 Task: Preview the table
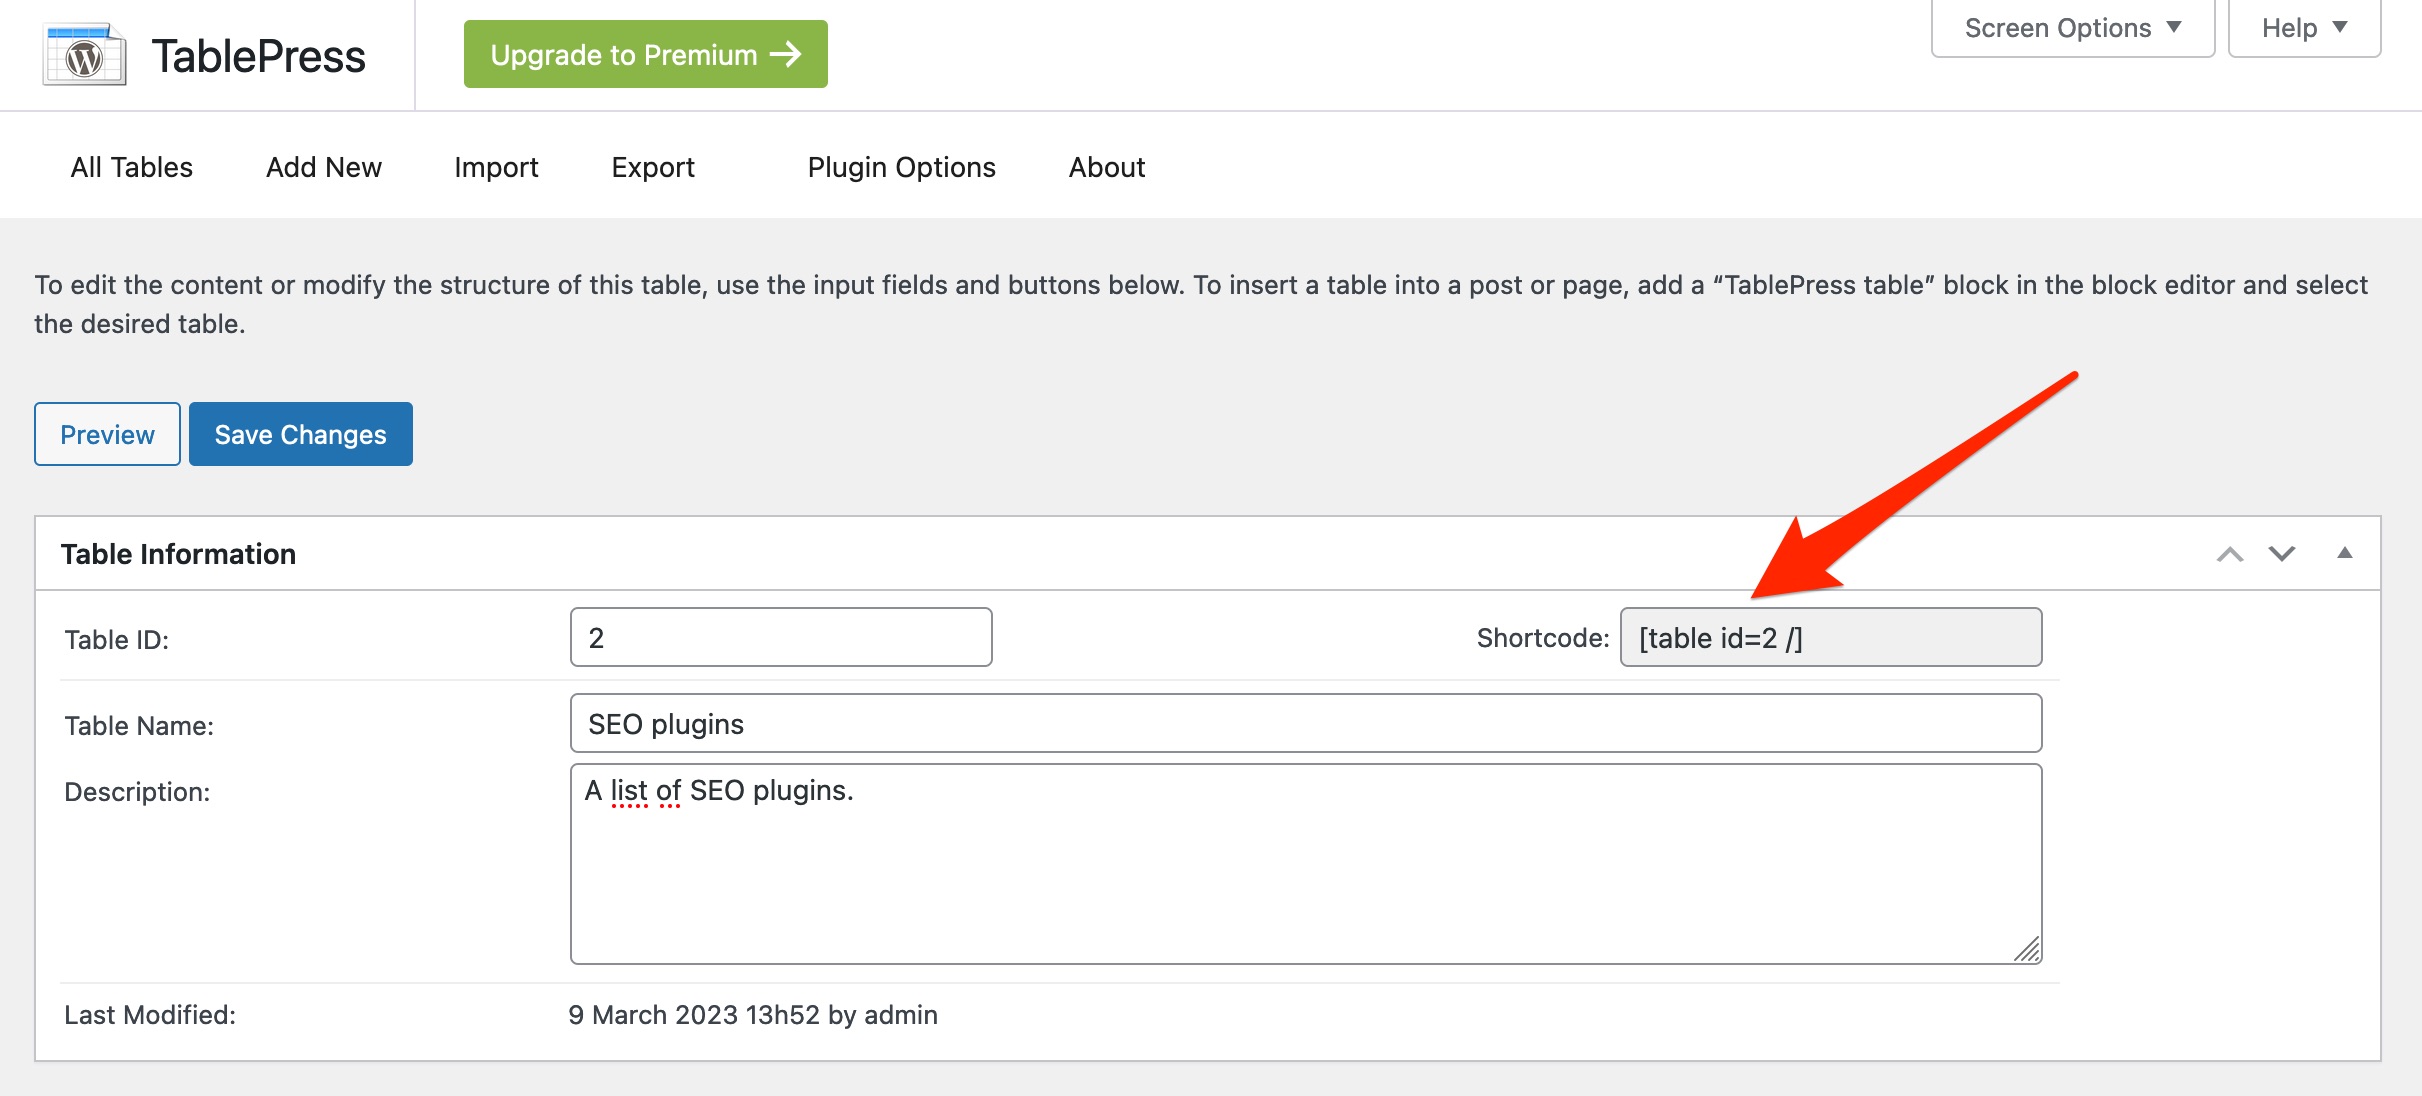(x=108, y=434)
